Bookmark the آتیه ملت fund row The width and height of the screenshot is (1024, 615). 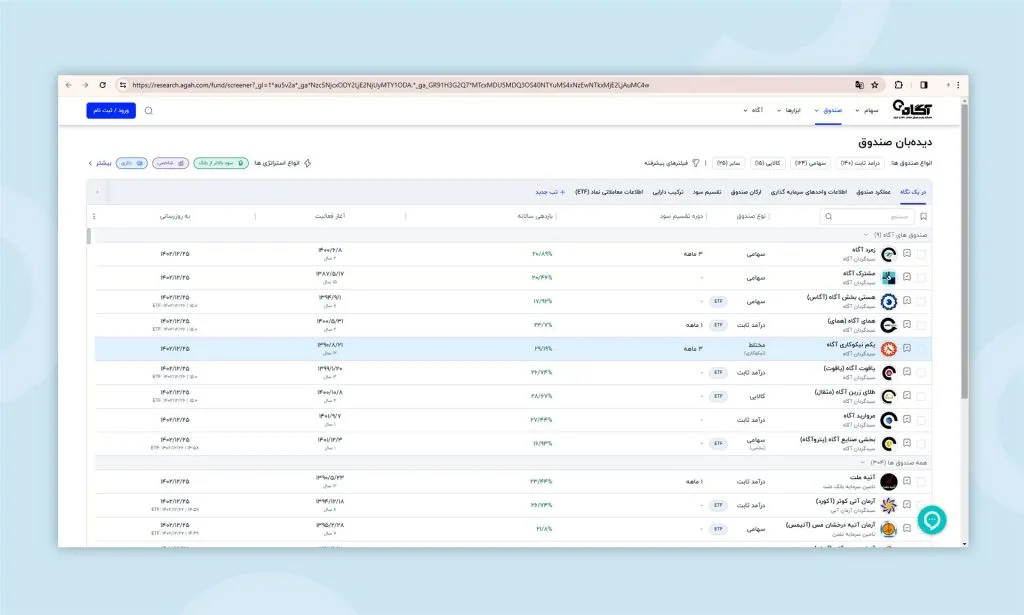tap(906, 482)
